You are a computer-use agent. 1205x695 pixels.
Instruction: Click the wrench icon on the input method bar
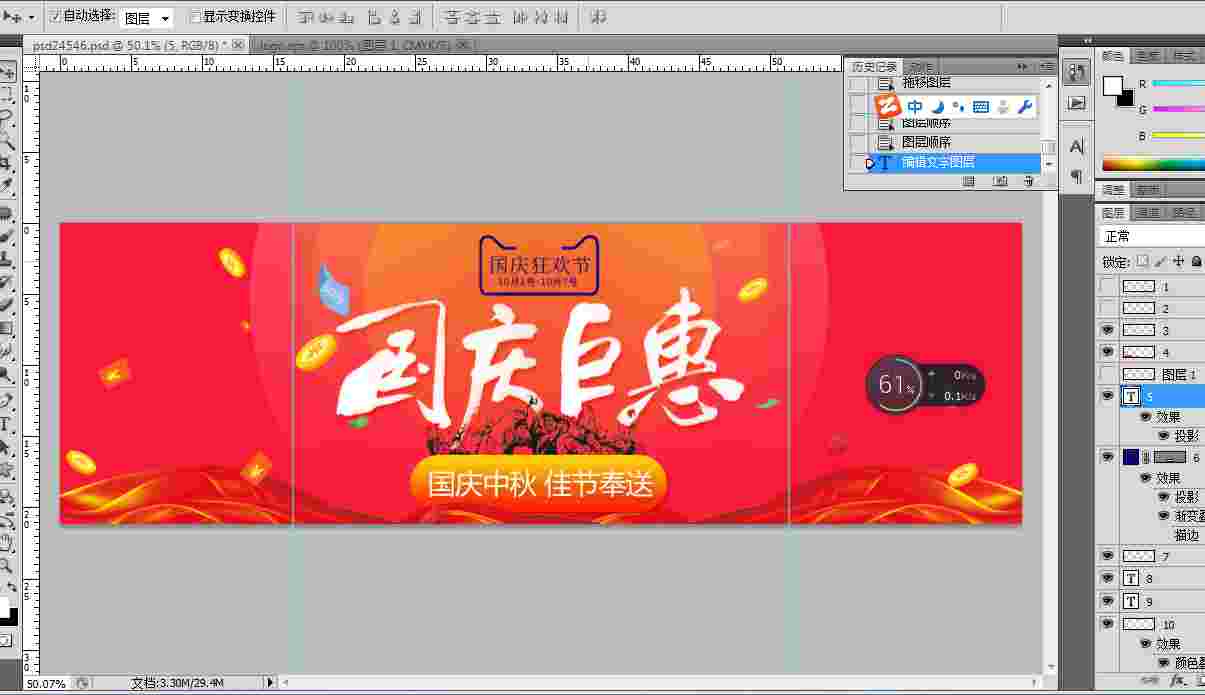[1024, 106]
